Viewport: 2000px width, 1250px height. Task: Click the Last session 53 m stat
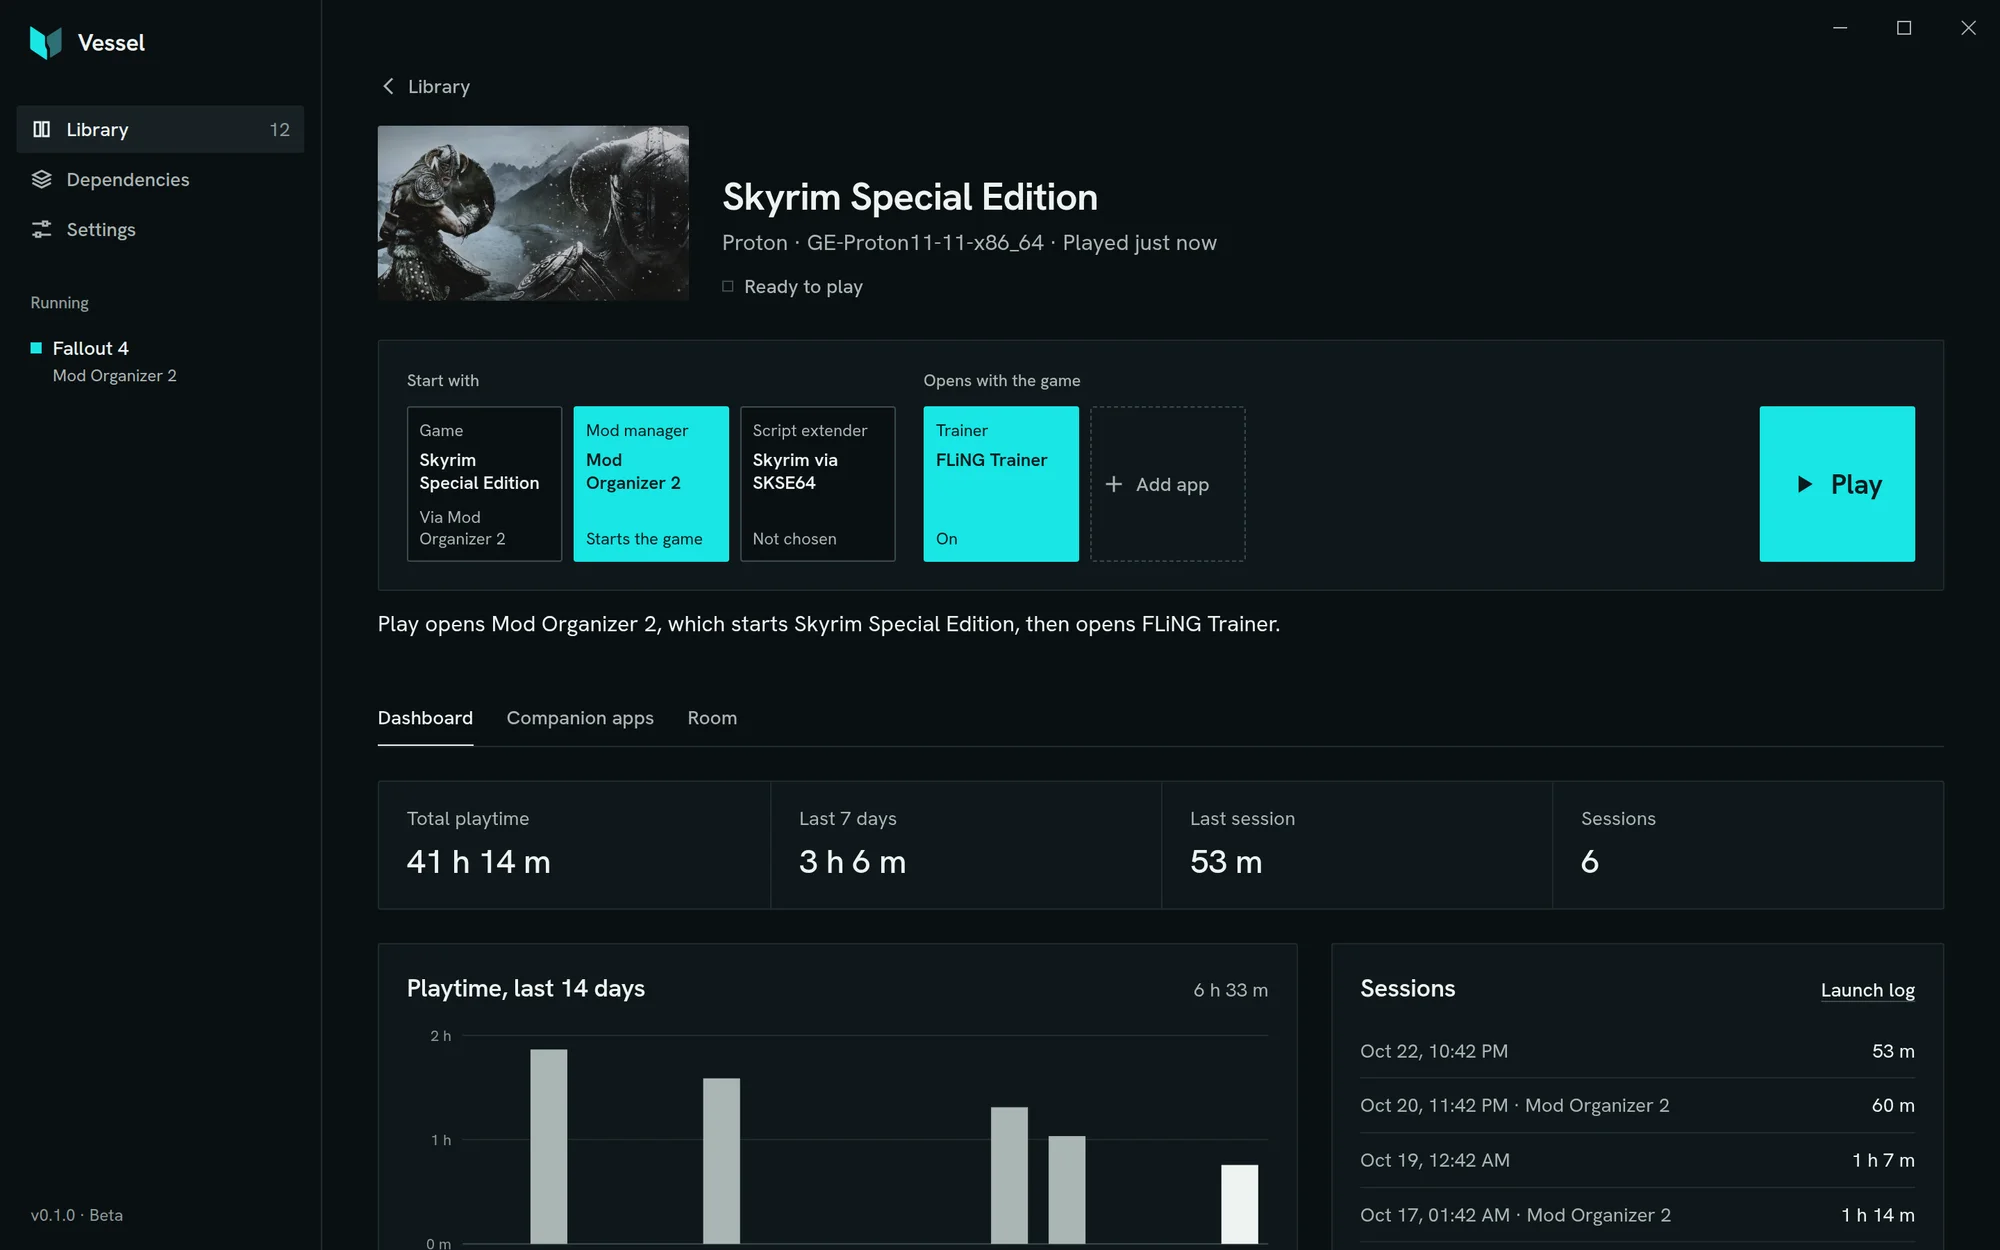point(1356,845)
